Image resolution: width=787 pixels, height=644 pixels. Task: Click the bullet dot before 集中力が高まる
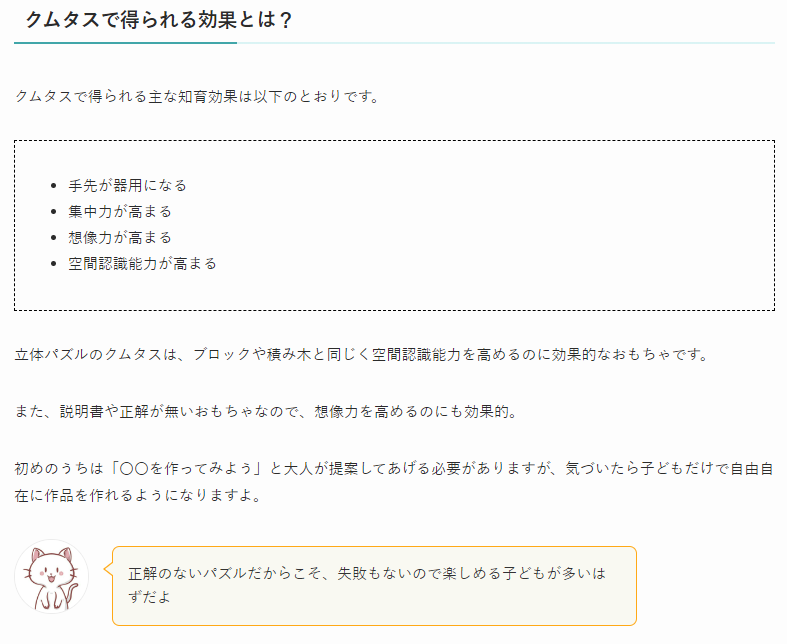54,212
